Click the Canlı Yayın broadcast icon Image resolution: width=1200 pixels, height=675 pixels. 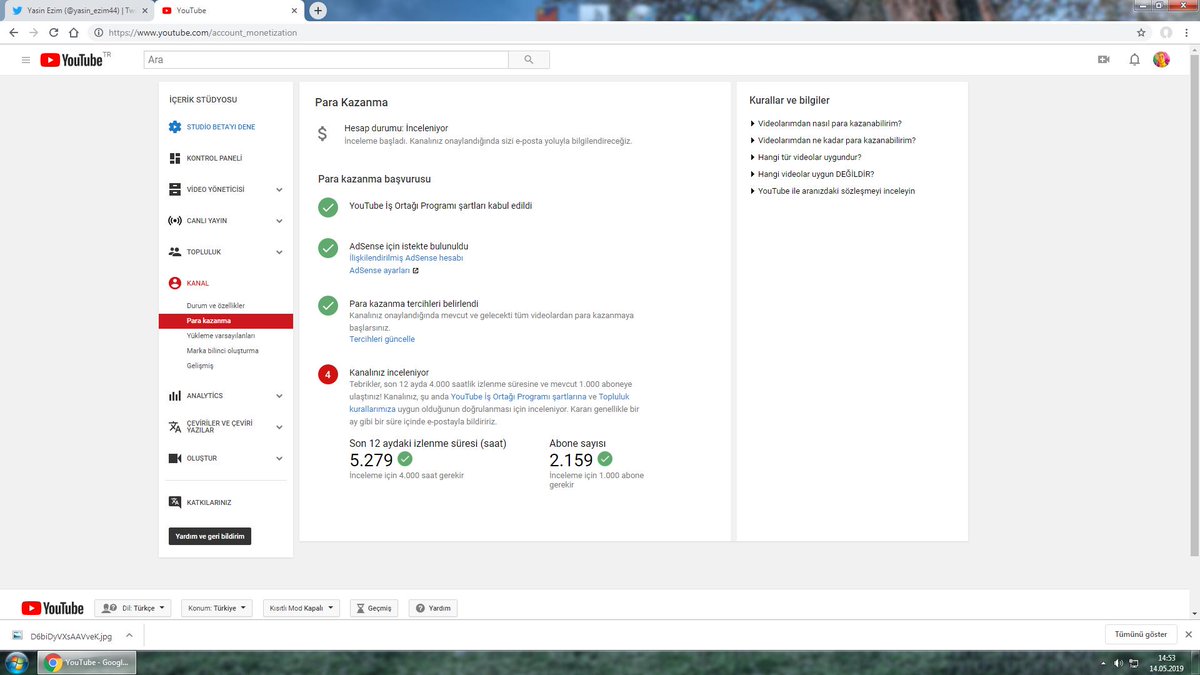175,220
